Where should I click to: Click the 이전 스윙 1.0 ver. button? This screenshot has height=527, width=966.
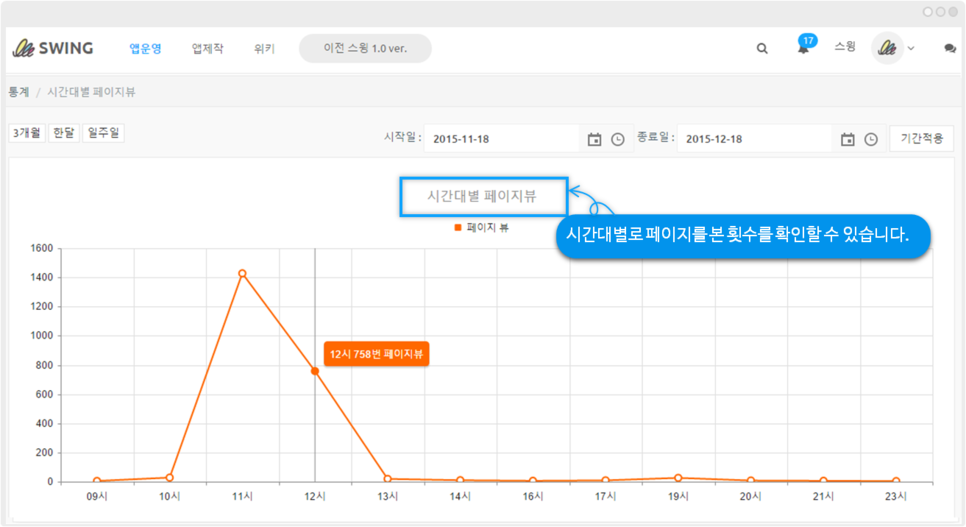(x=365, y=48)
